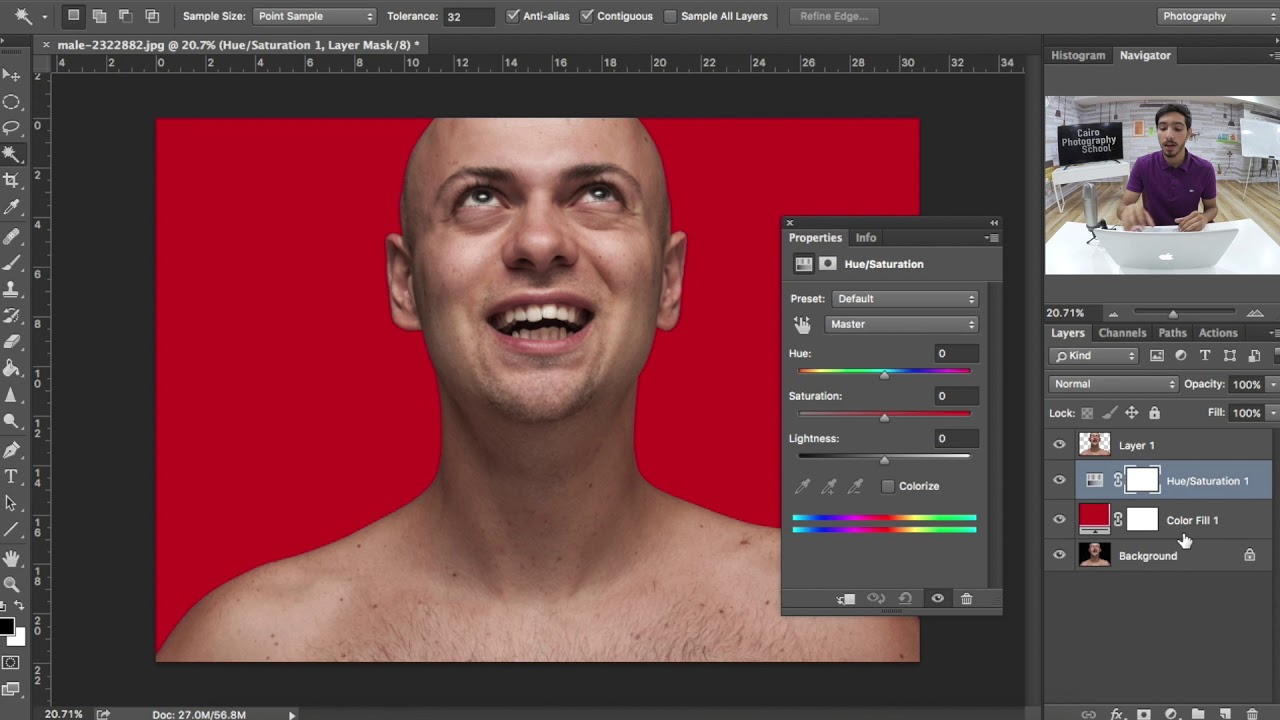The width and height of the screenshot is (1280, 720).
Task: Open the Master channel dropdown
Action: click(901, 324)
